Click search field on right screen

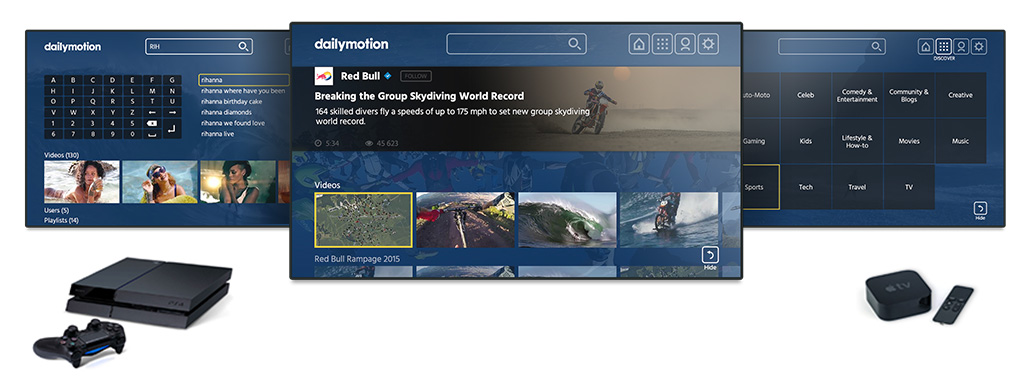832,47
